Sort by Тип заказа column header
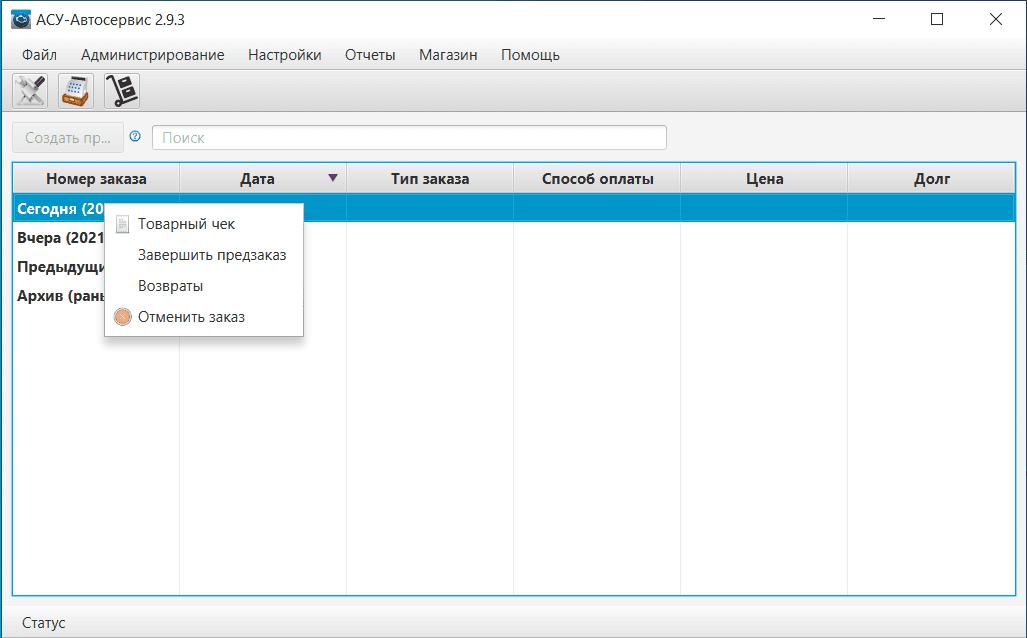 pos(430,179)
